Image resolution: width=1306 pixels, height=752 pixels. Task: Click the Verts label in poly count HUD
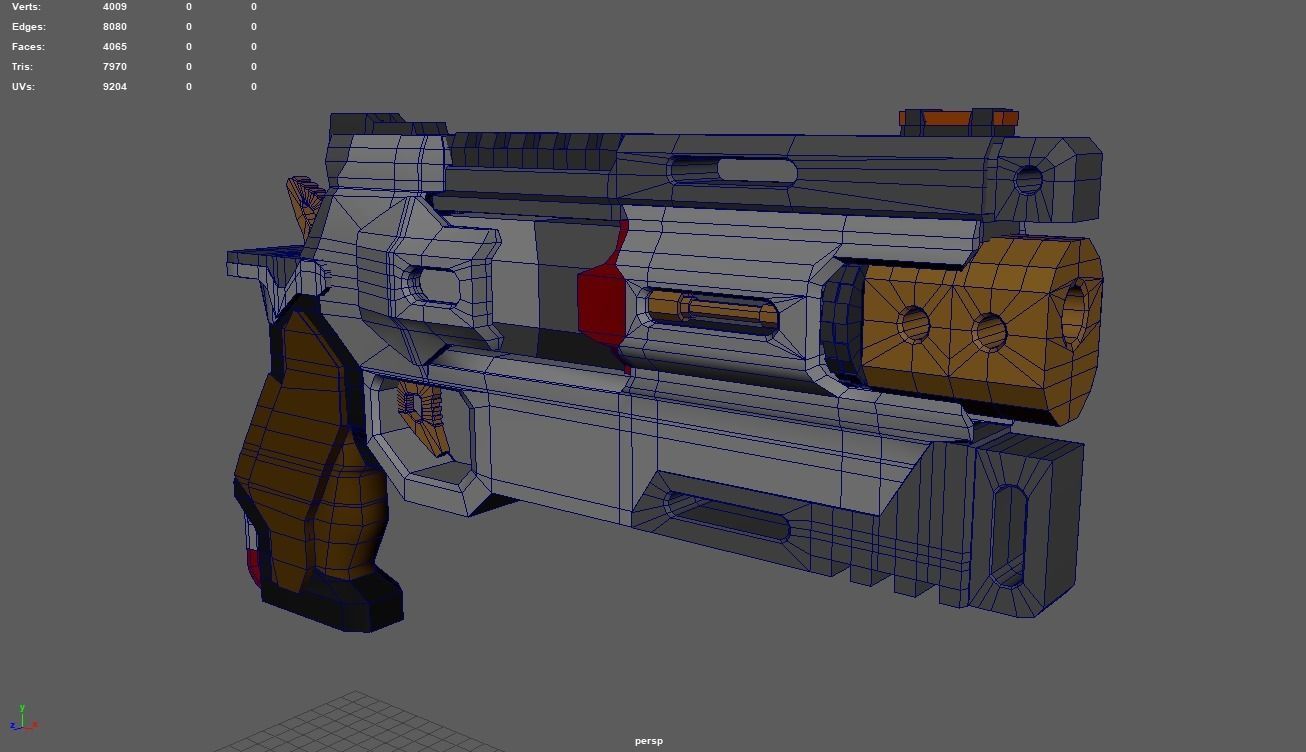tap(26, 7)
